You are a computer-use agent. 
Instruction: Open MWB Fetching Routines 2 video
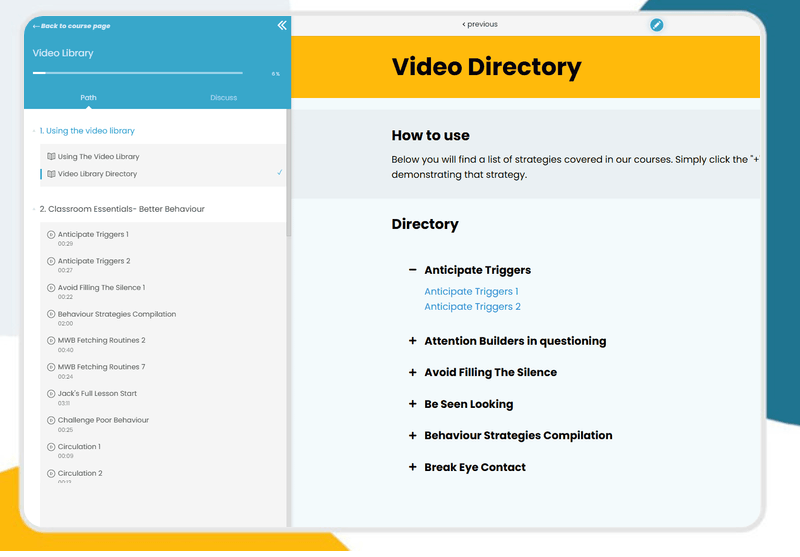click(x=102, y=340)
